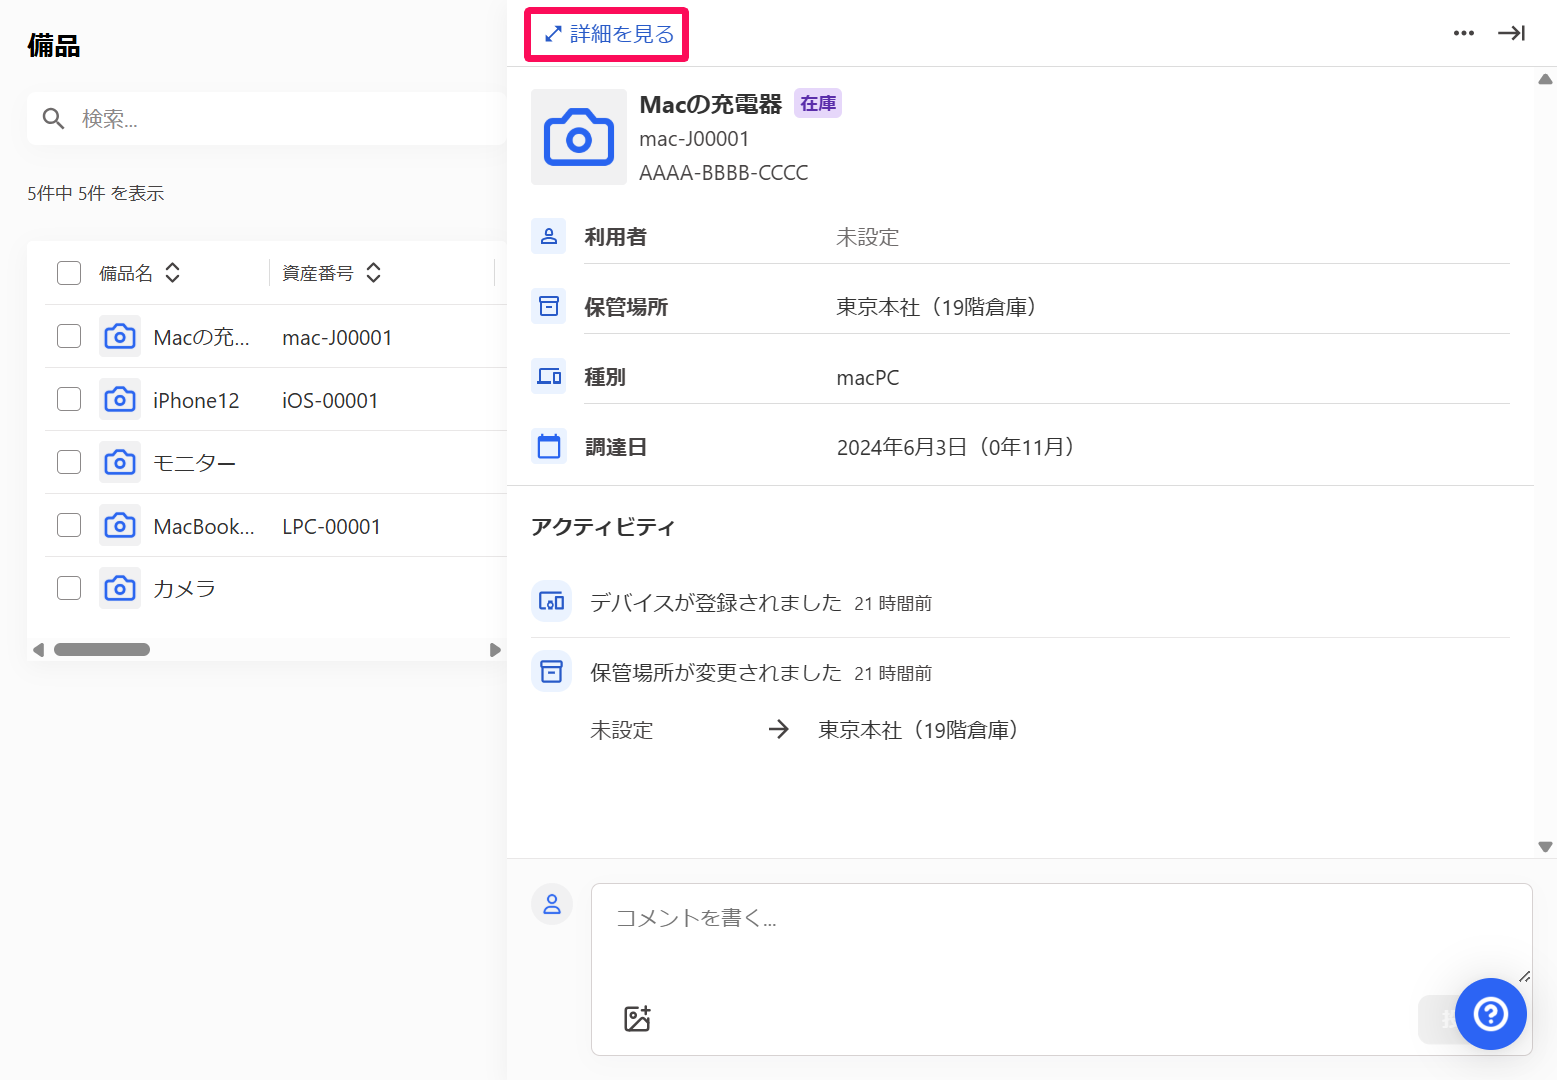The width and height of the screenshot is (1557, 1080).
Task: Click the search magnifier icon
Action: tap(54, 119)
